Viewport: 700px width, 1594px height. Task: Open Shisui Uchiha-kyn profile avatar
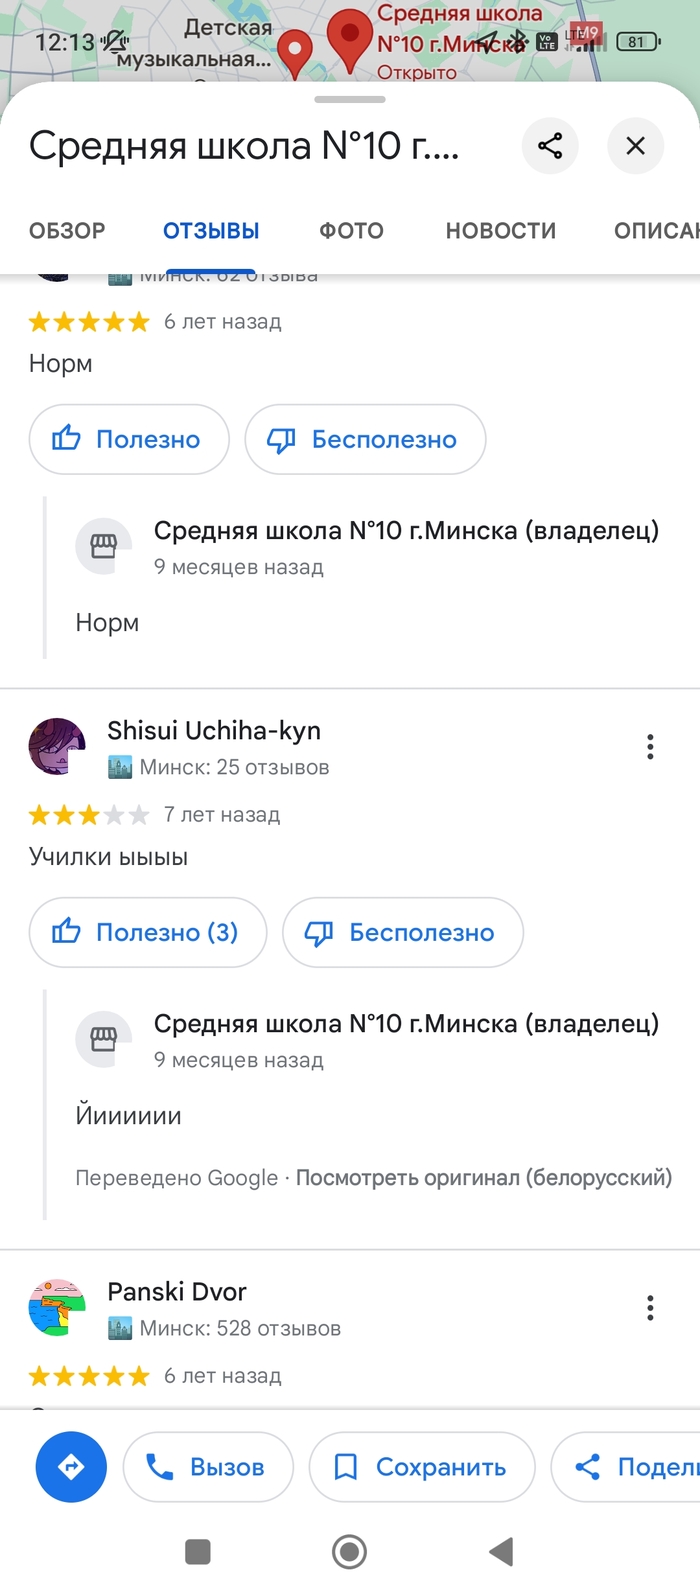[x=57, y=746]
